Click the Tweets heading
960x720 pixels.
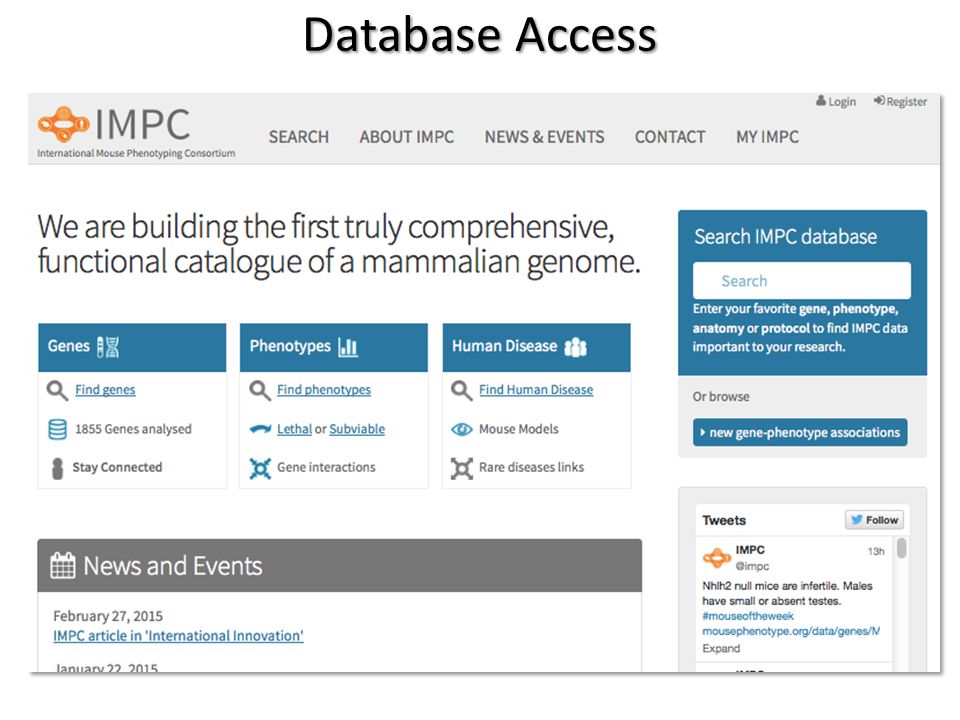(724, 520)
